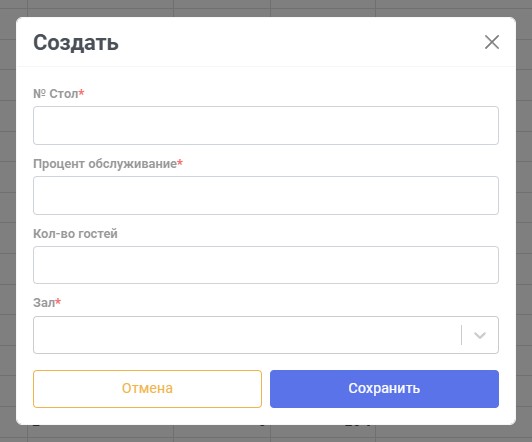The width and height of the screenshot is (532, 442).
Task: Close the Создать dialog with X icon
Action: tap(492, 42)
